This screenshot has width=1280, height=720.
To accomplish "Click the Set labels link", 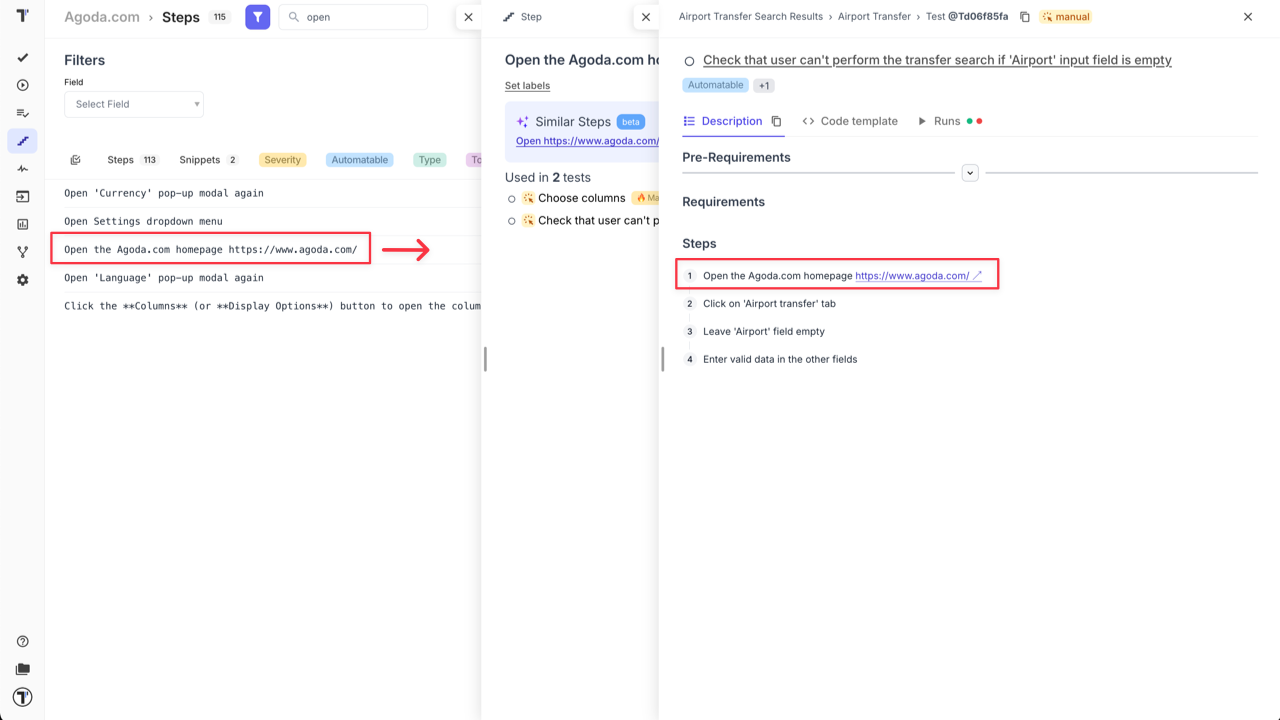I will pos(527,85).
